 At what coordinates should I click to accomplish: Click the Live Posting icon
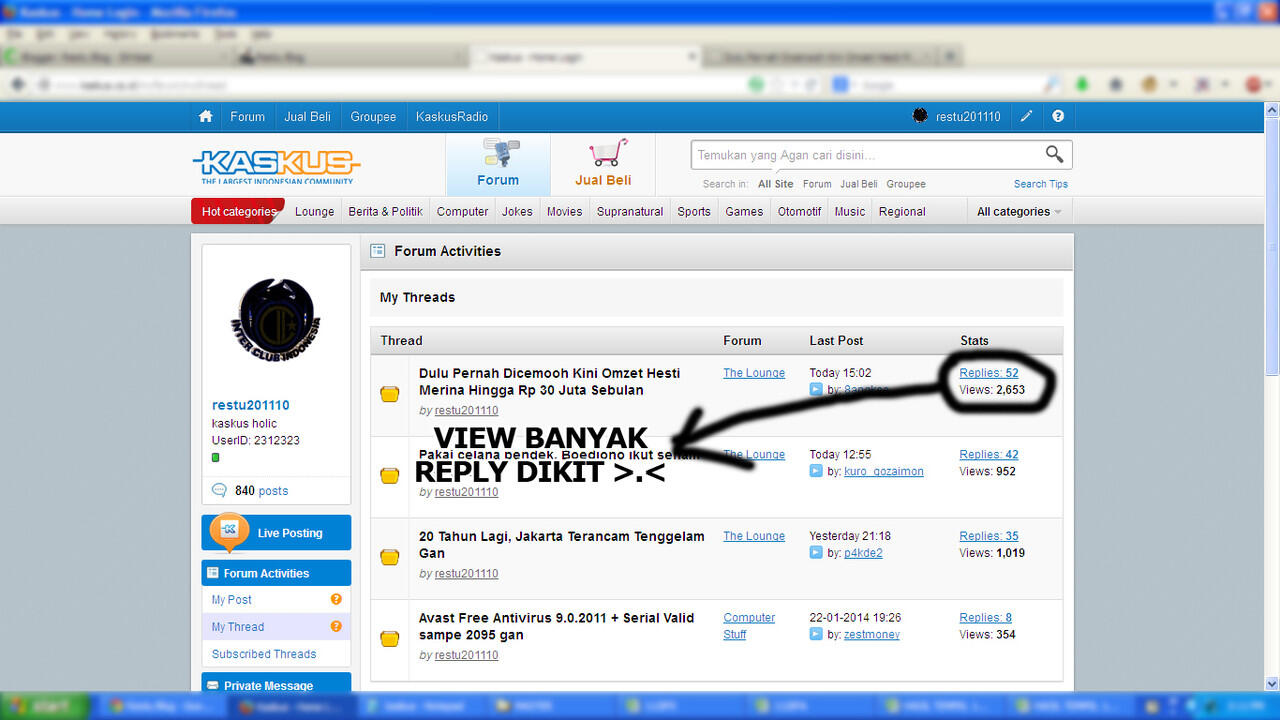pos(229,531)
